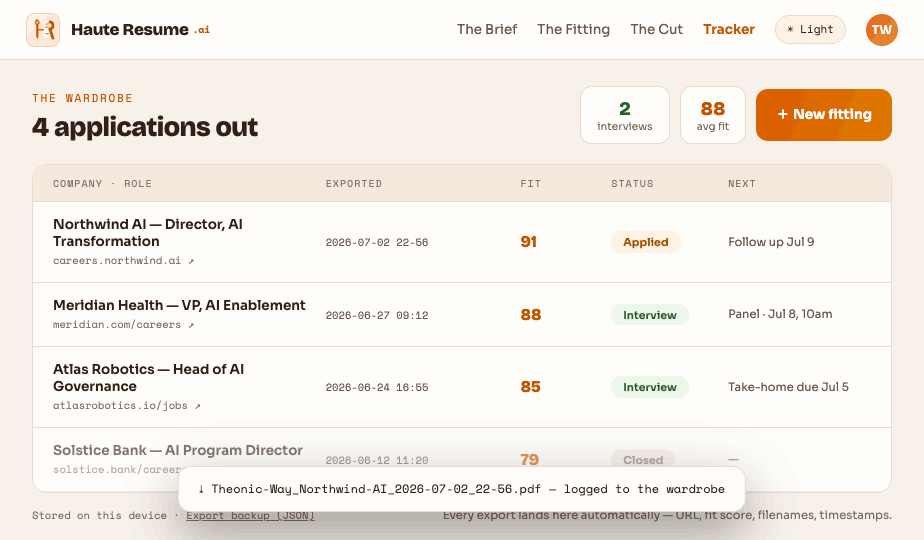Click the Exported column header
Viewport: 924px width, 540px height.
[354, 184]
